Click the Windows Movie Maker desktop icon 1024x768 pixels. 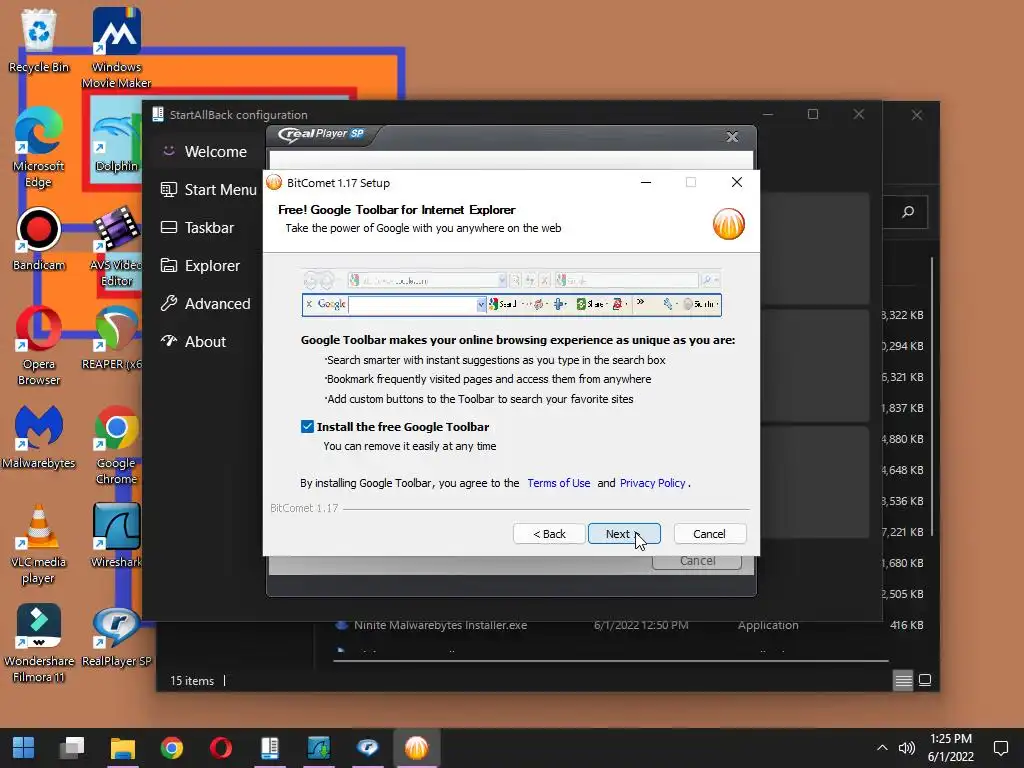pos(116,47)
